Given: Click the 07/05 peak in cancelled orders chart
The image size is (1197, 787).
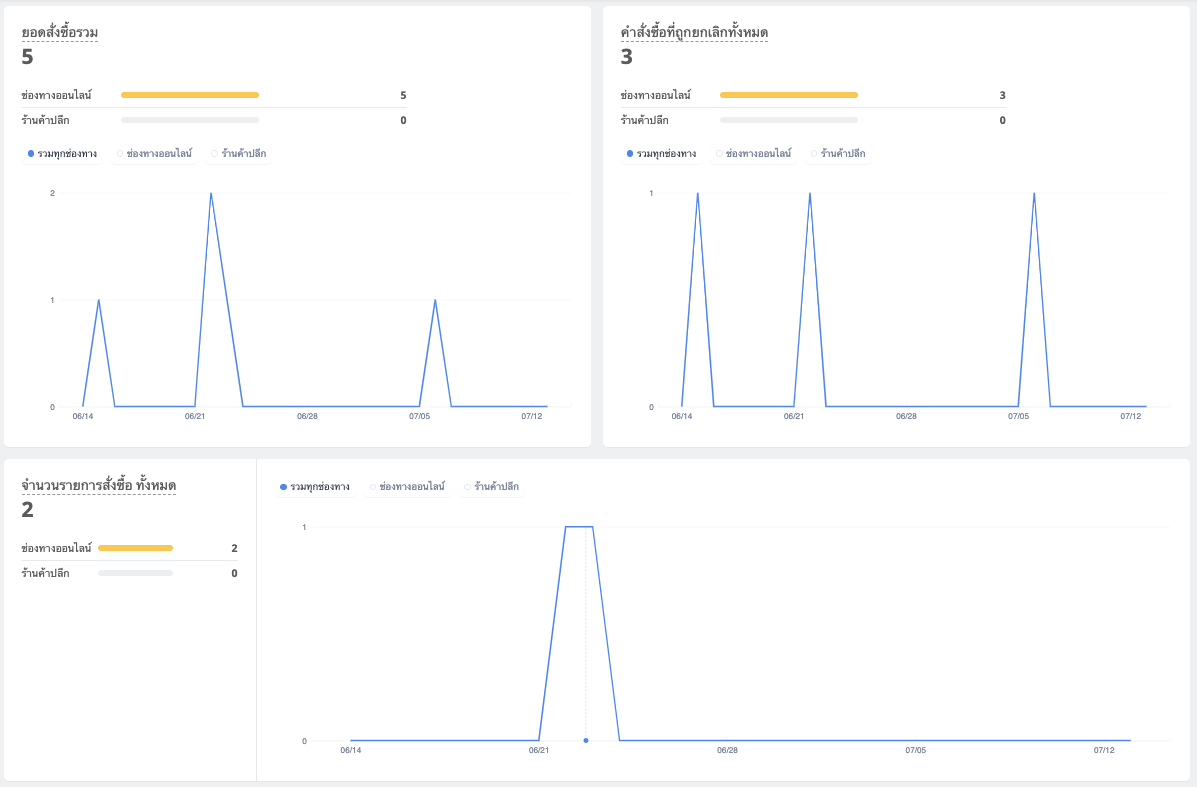Looking at the screenshot, I should pyautogui.click(x=1034, y=194).
